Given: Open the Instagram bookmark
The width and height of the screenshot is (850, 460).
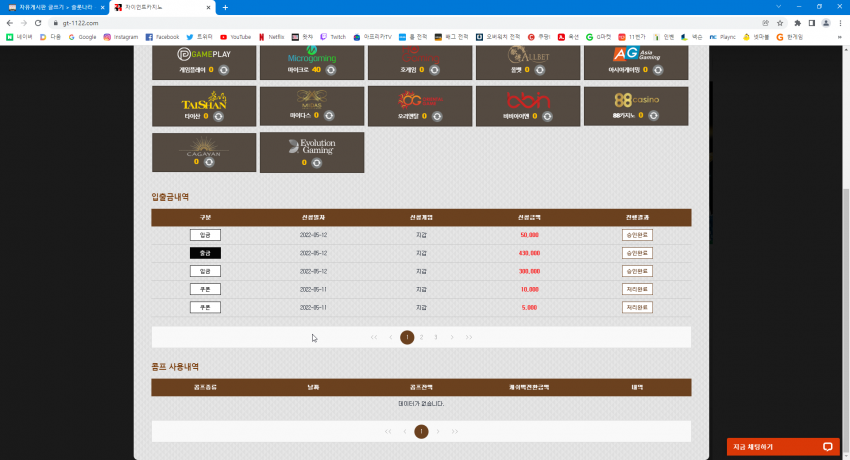Looking at the screenshot, I should [121, 37].
